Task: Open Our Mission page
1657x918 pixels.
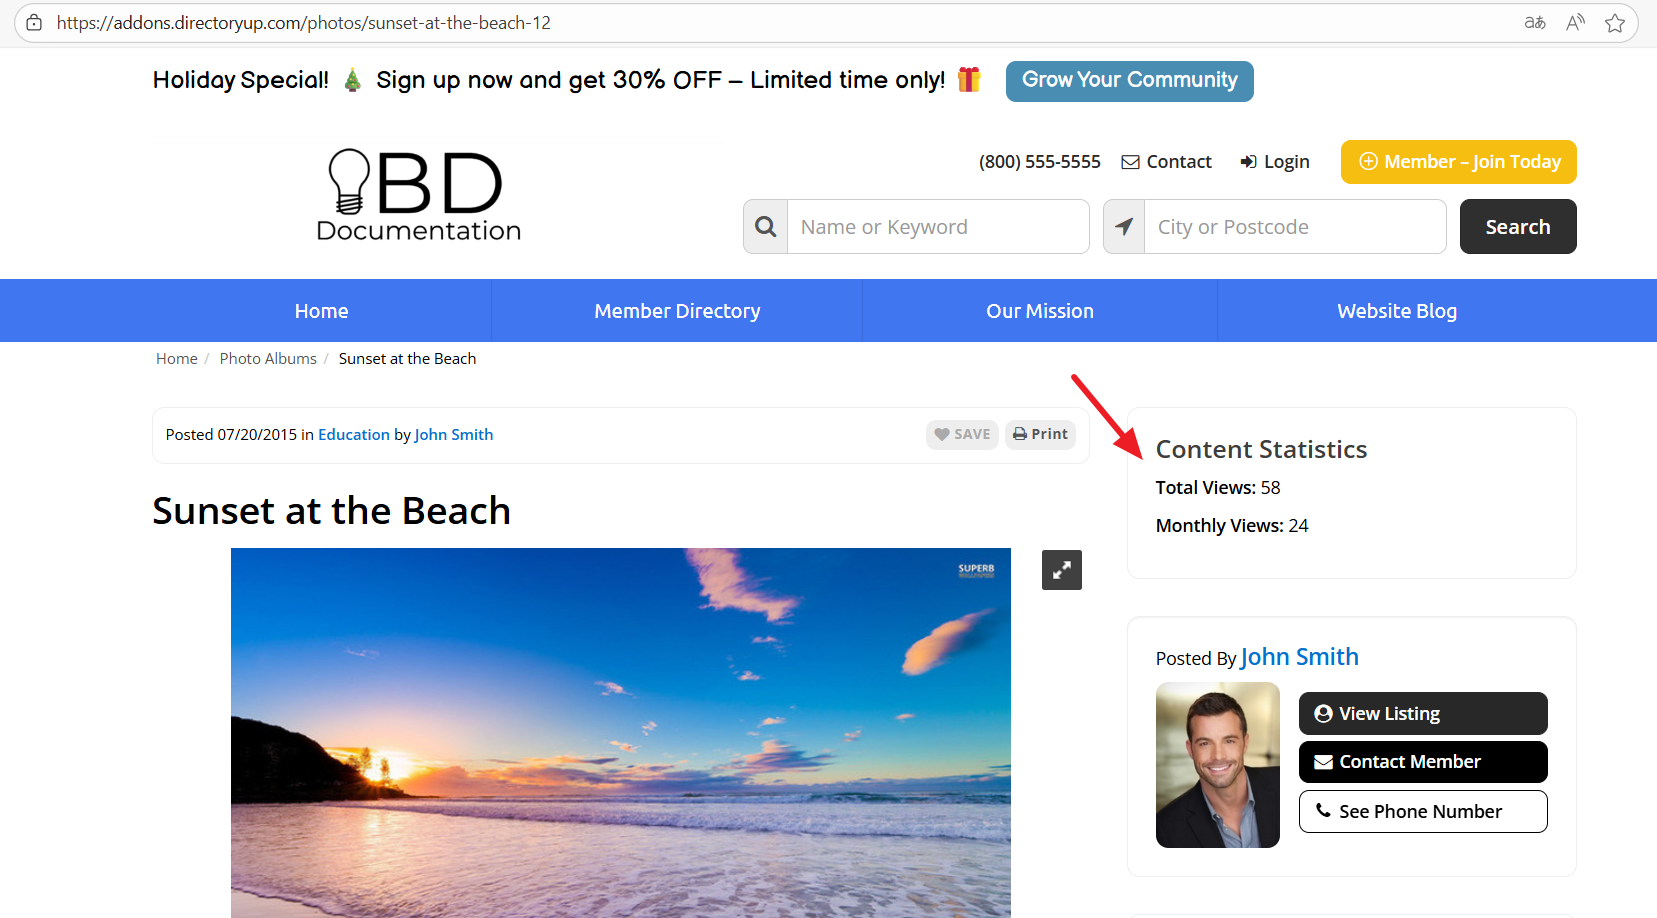Action: 1040,311
